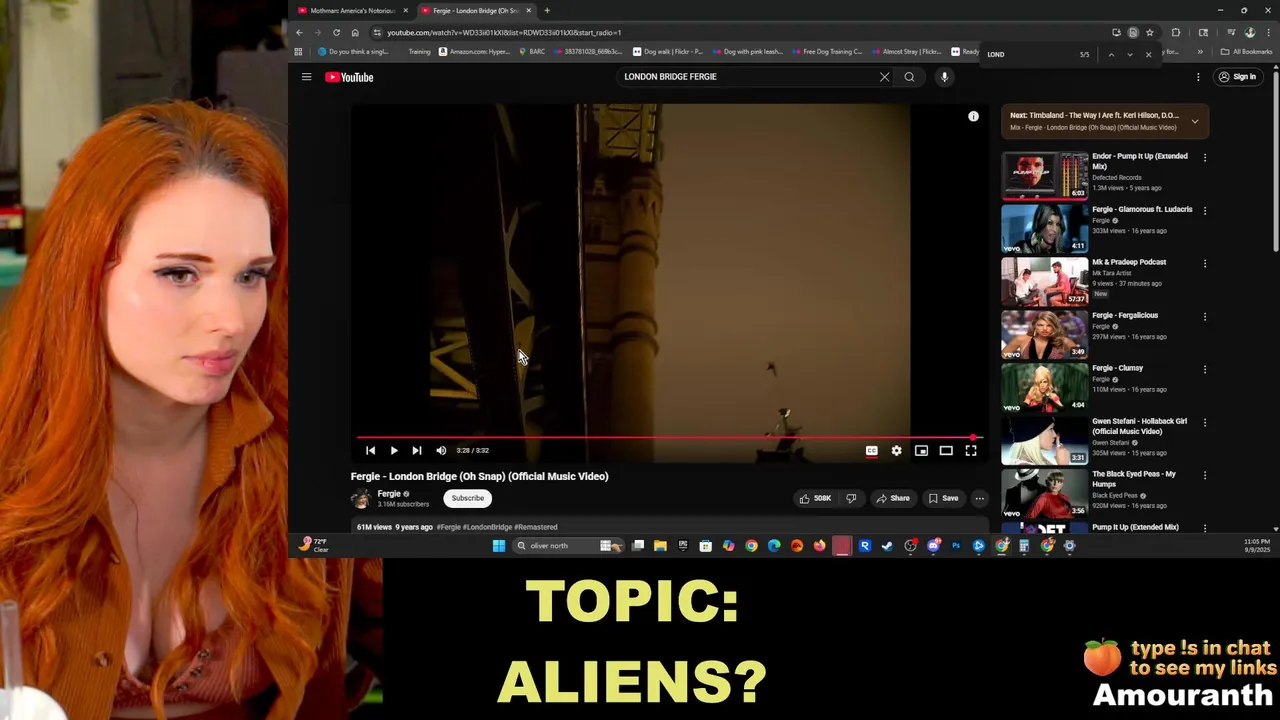The image size is (1280, 720).
Task: Open the YouTube guide hamburger menu
Action: pos(307,77)
